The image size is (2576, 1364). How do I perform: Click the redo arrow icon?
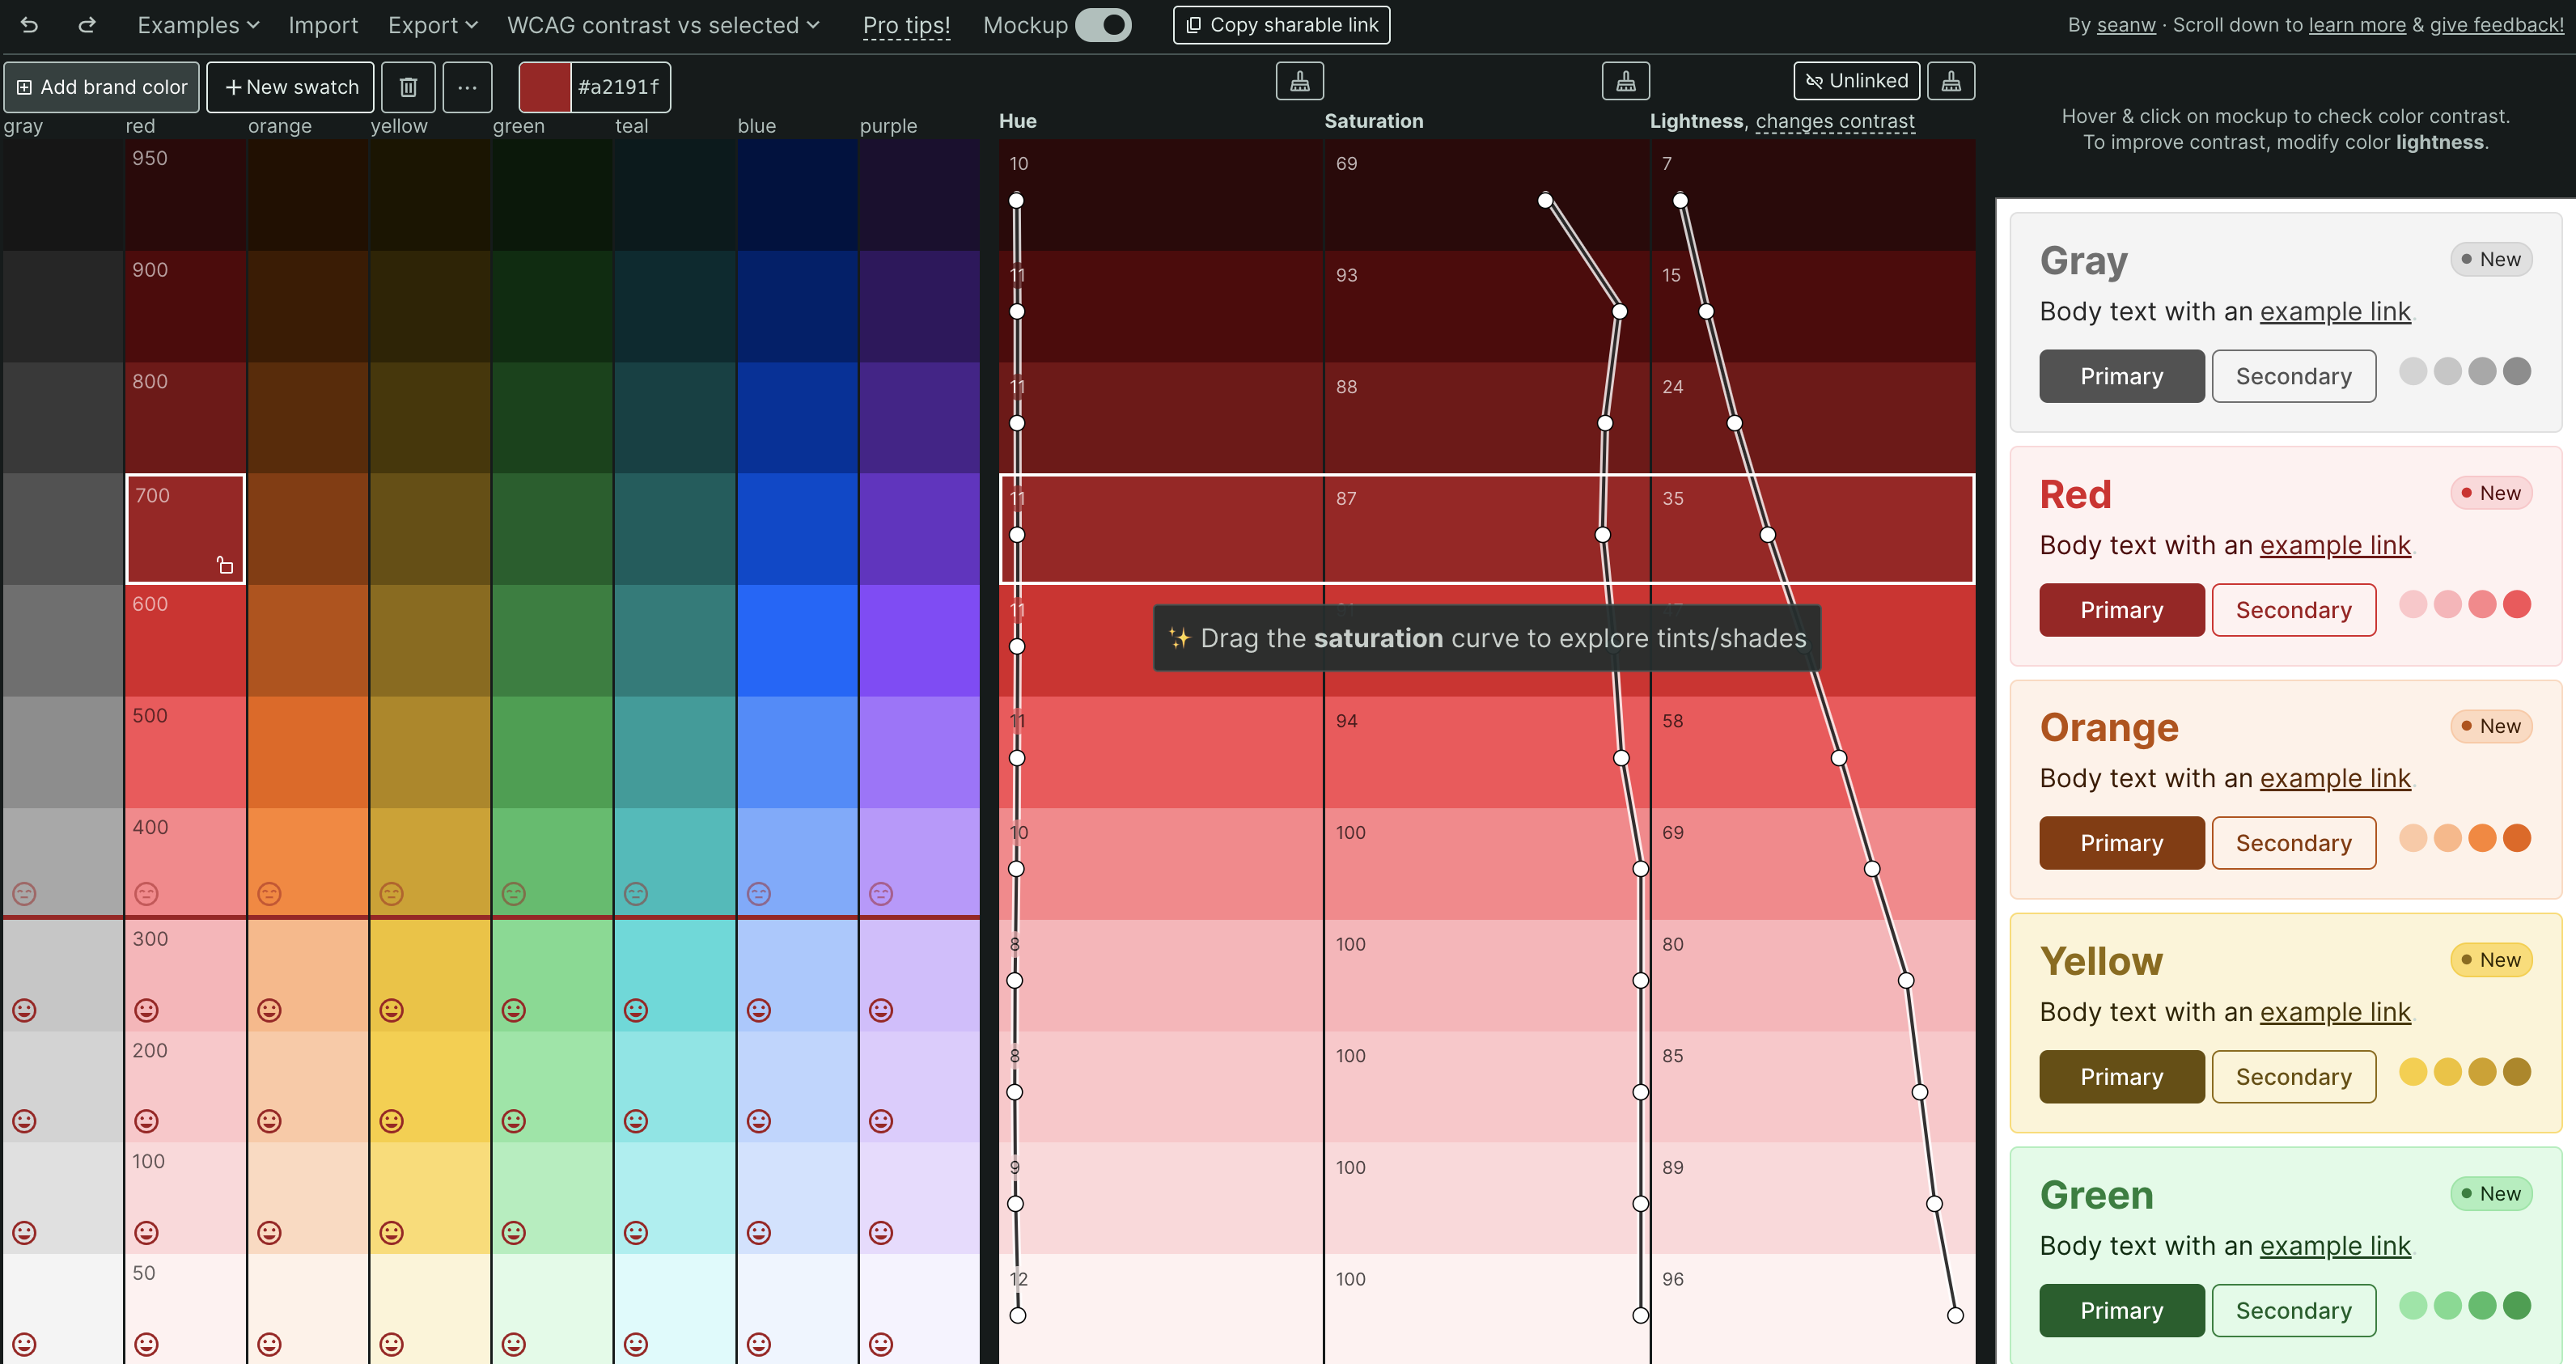87,25
